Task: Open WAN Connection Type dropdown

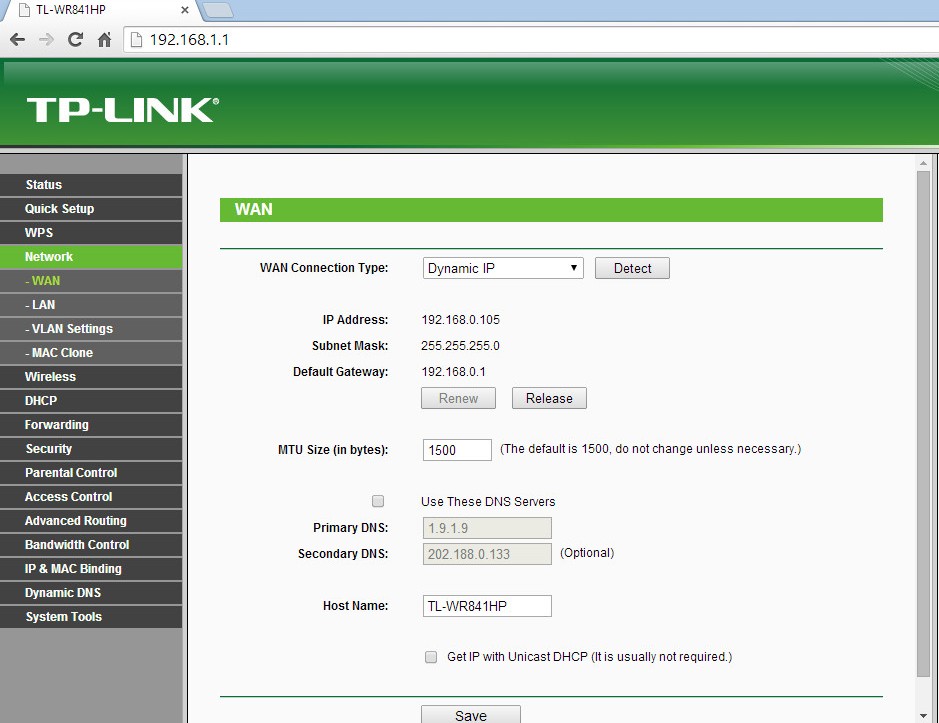Action: coord(502,268)
